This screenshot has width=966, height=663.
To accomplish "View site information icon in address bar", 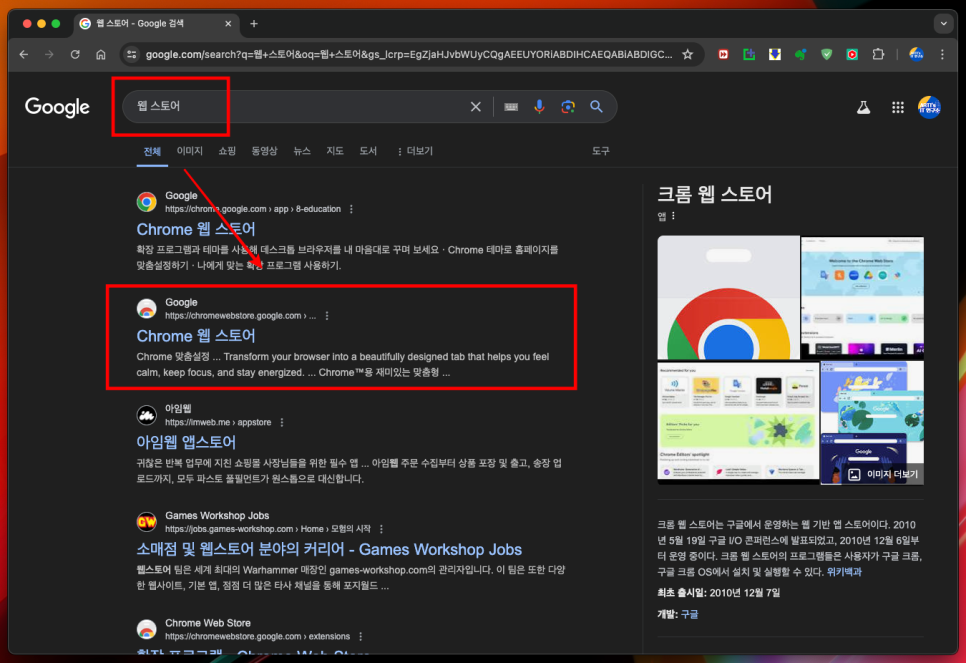I will click(131, 55).
